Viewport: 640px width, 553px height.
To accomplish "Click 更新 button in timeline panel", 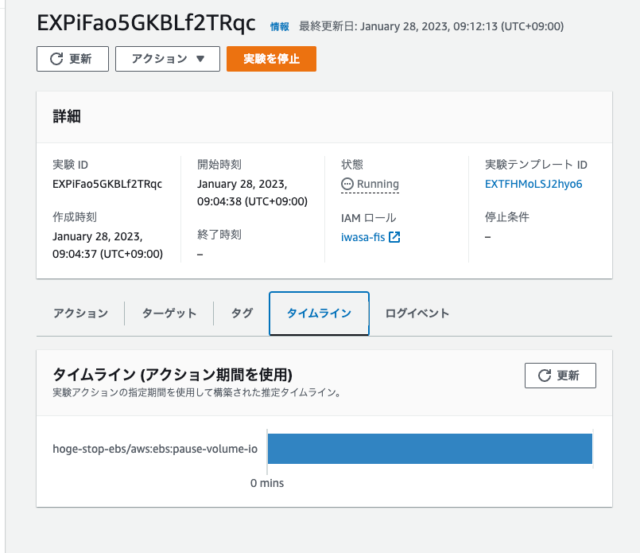I will point(560,375).
